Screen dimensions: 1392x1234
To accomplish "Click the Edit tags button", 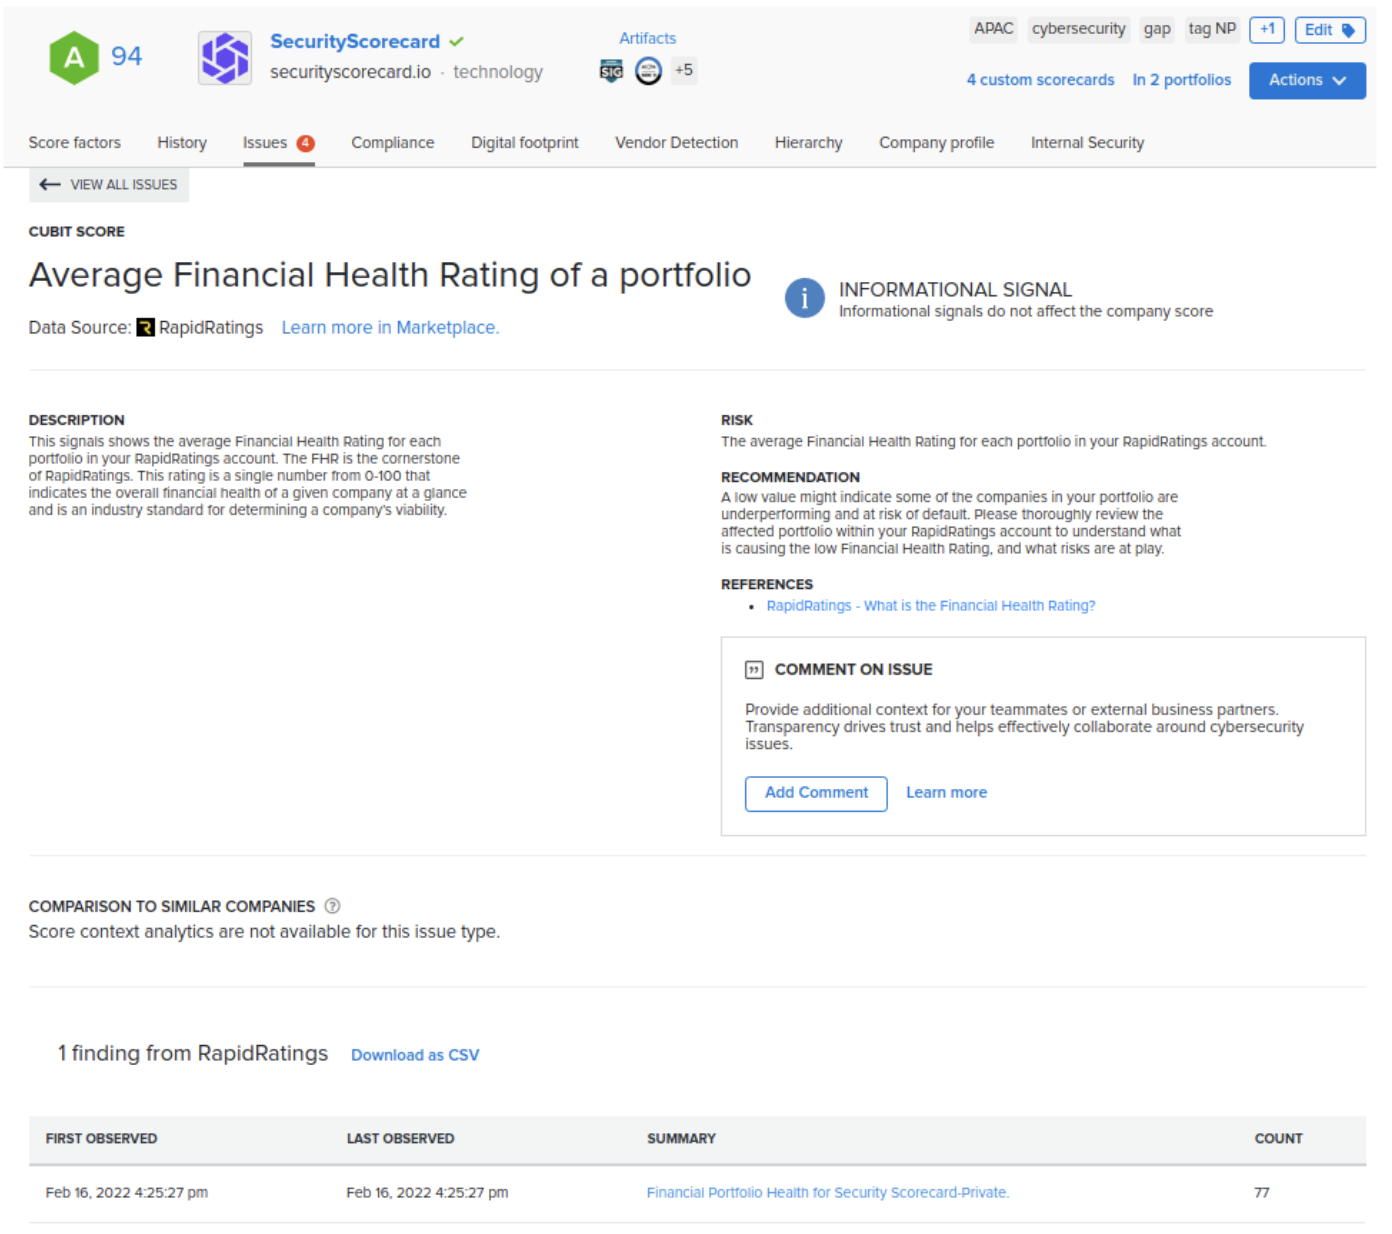I will pyautogui.click(x=1329, y=30).
